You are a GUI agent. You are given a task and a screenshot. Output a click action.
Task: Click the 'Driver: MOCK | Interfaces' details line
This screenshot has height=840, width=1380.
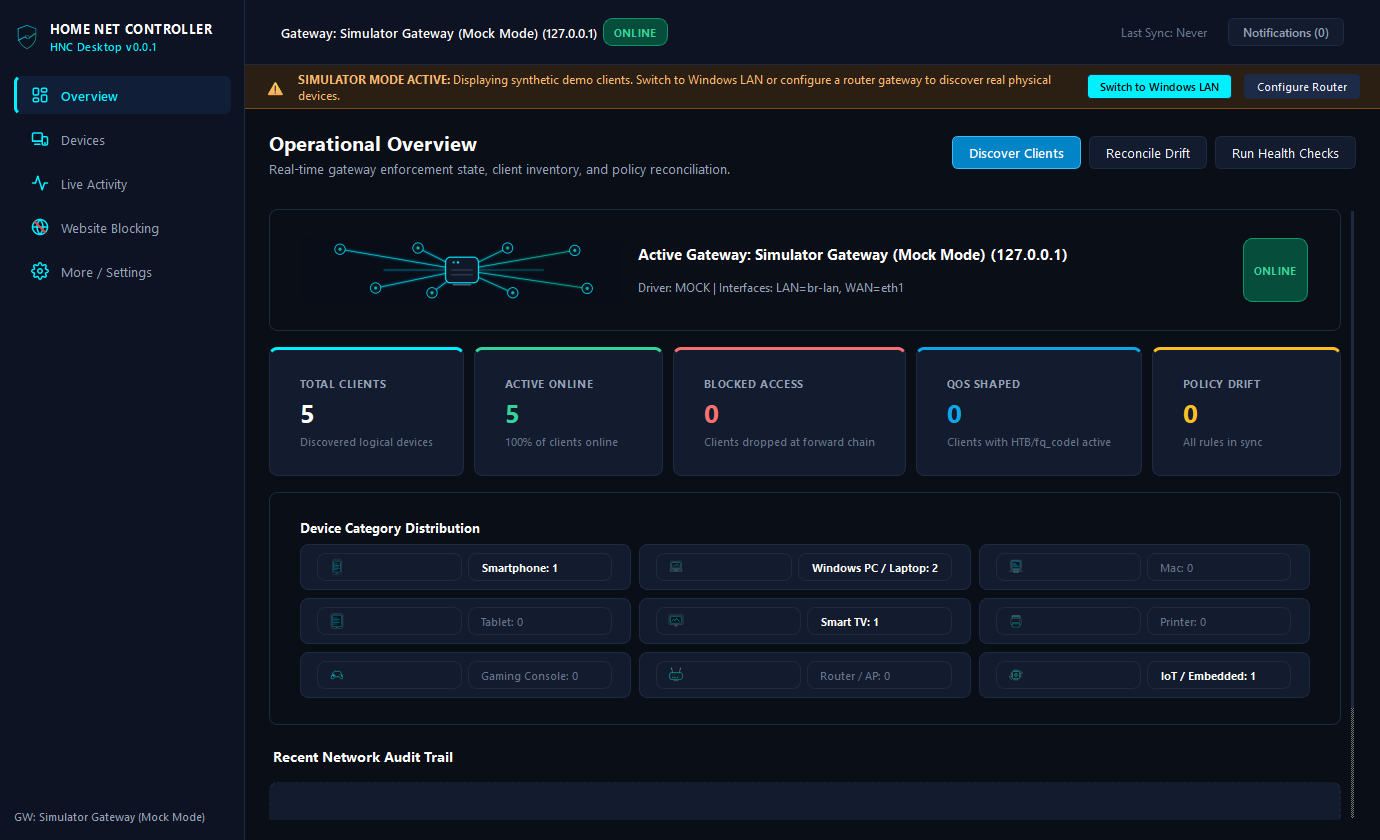click(x=771, y=288)
